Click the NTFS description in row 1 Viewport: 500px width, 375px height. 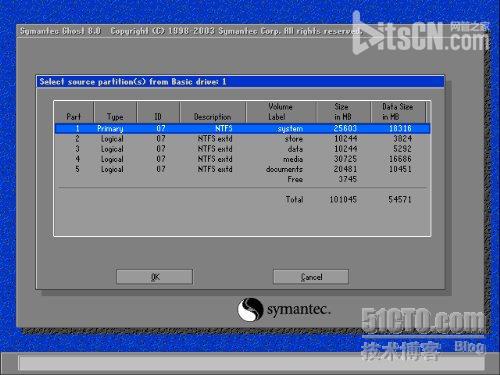coord(224,129)
